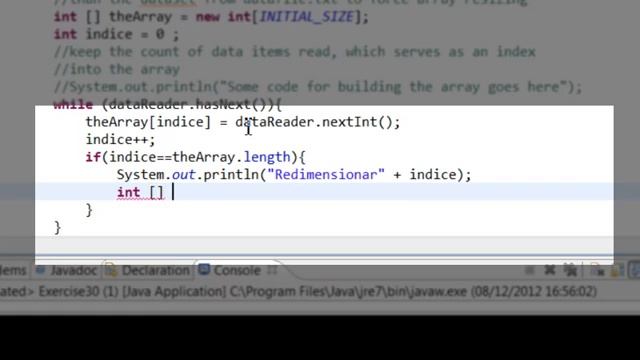Click the comment line starting '//keep the count'

click(x=294, y=52)
